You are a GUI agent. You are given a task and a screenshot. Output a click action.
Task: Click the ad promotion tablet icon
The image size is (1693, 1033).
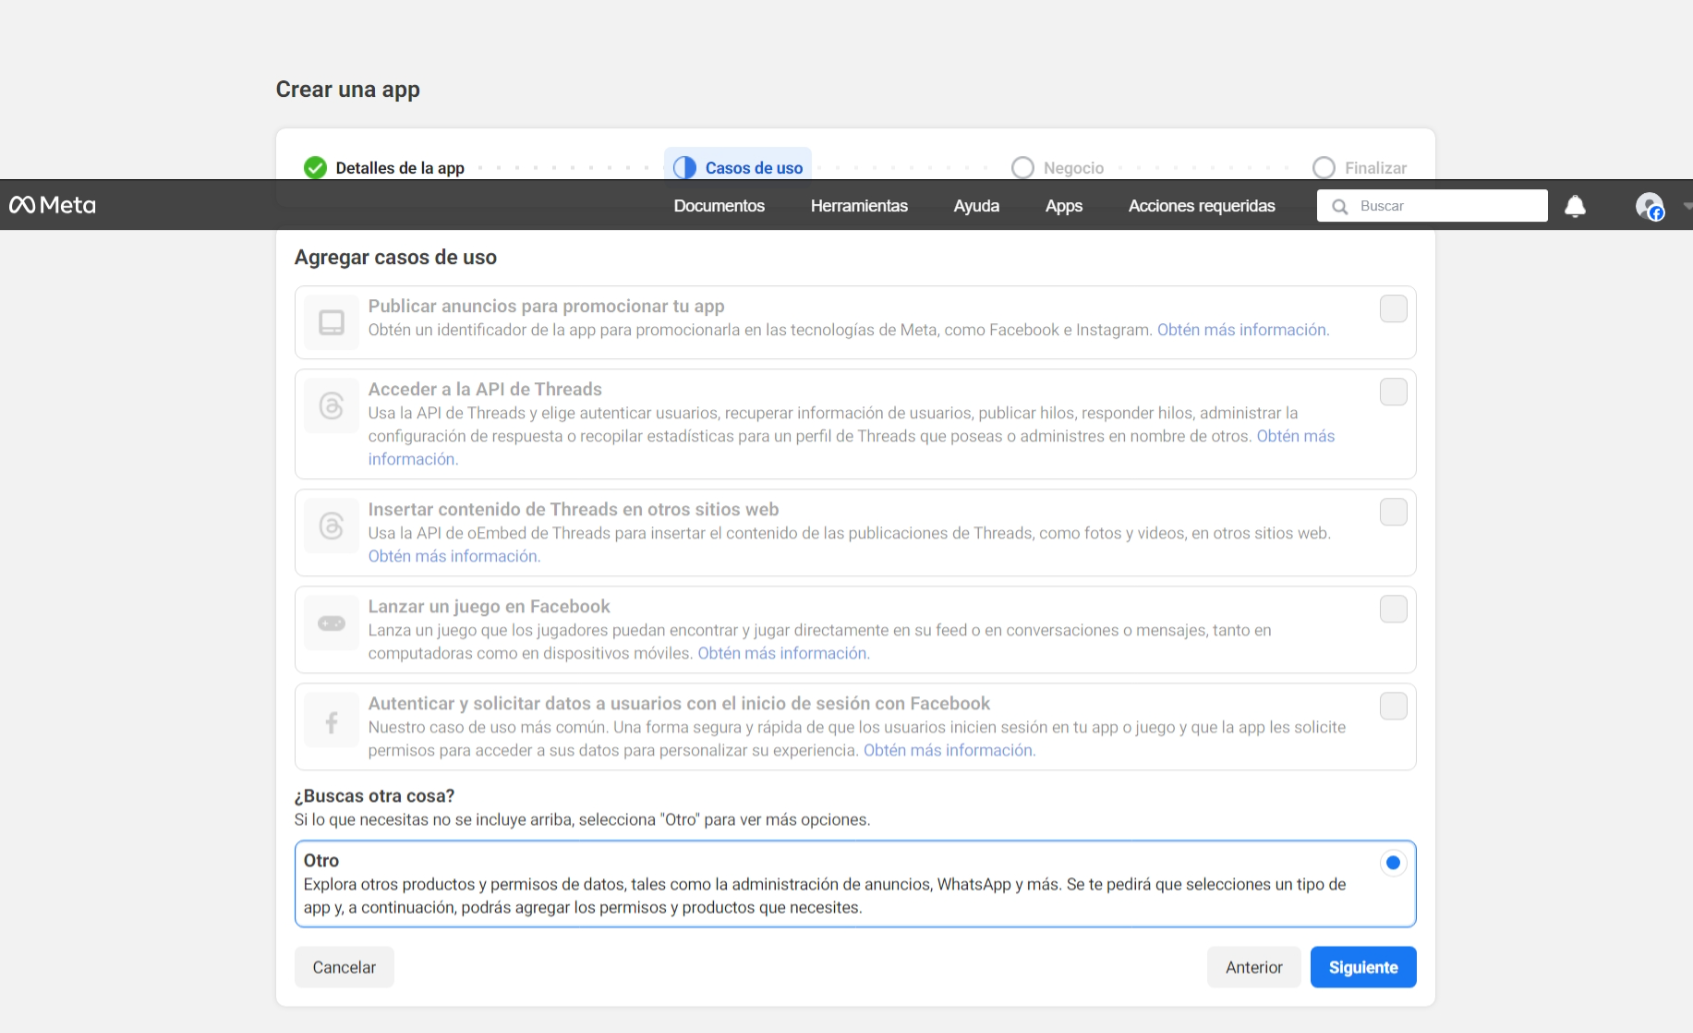point(331,322)
